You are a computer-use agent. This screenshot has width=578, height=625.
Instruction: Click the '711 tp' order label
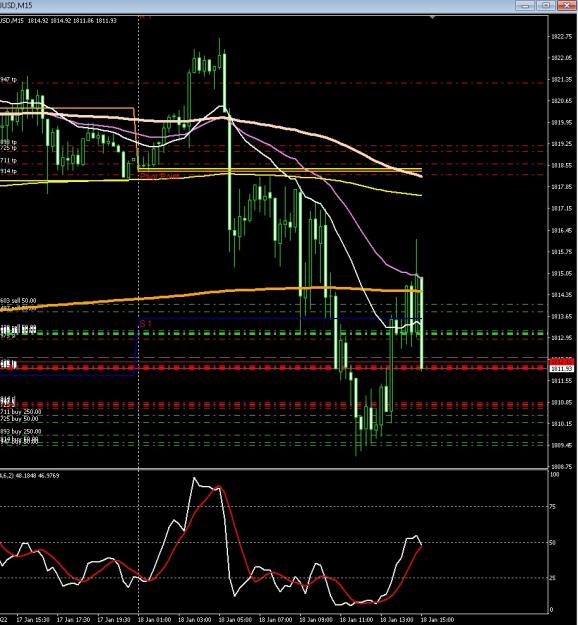click(8, 161)
